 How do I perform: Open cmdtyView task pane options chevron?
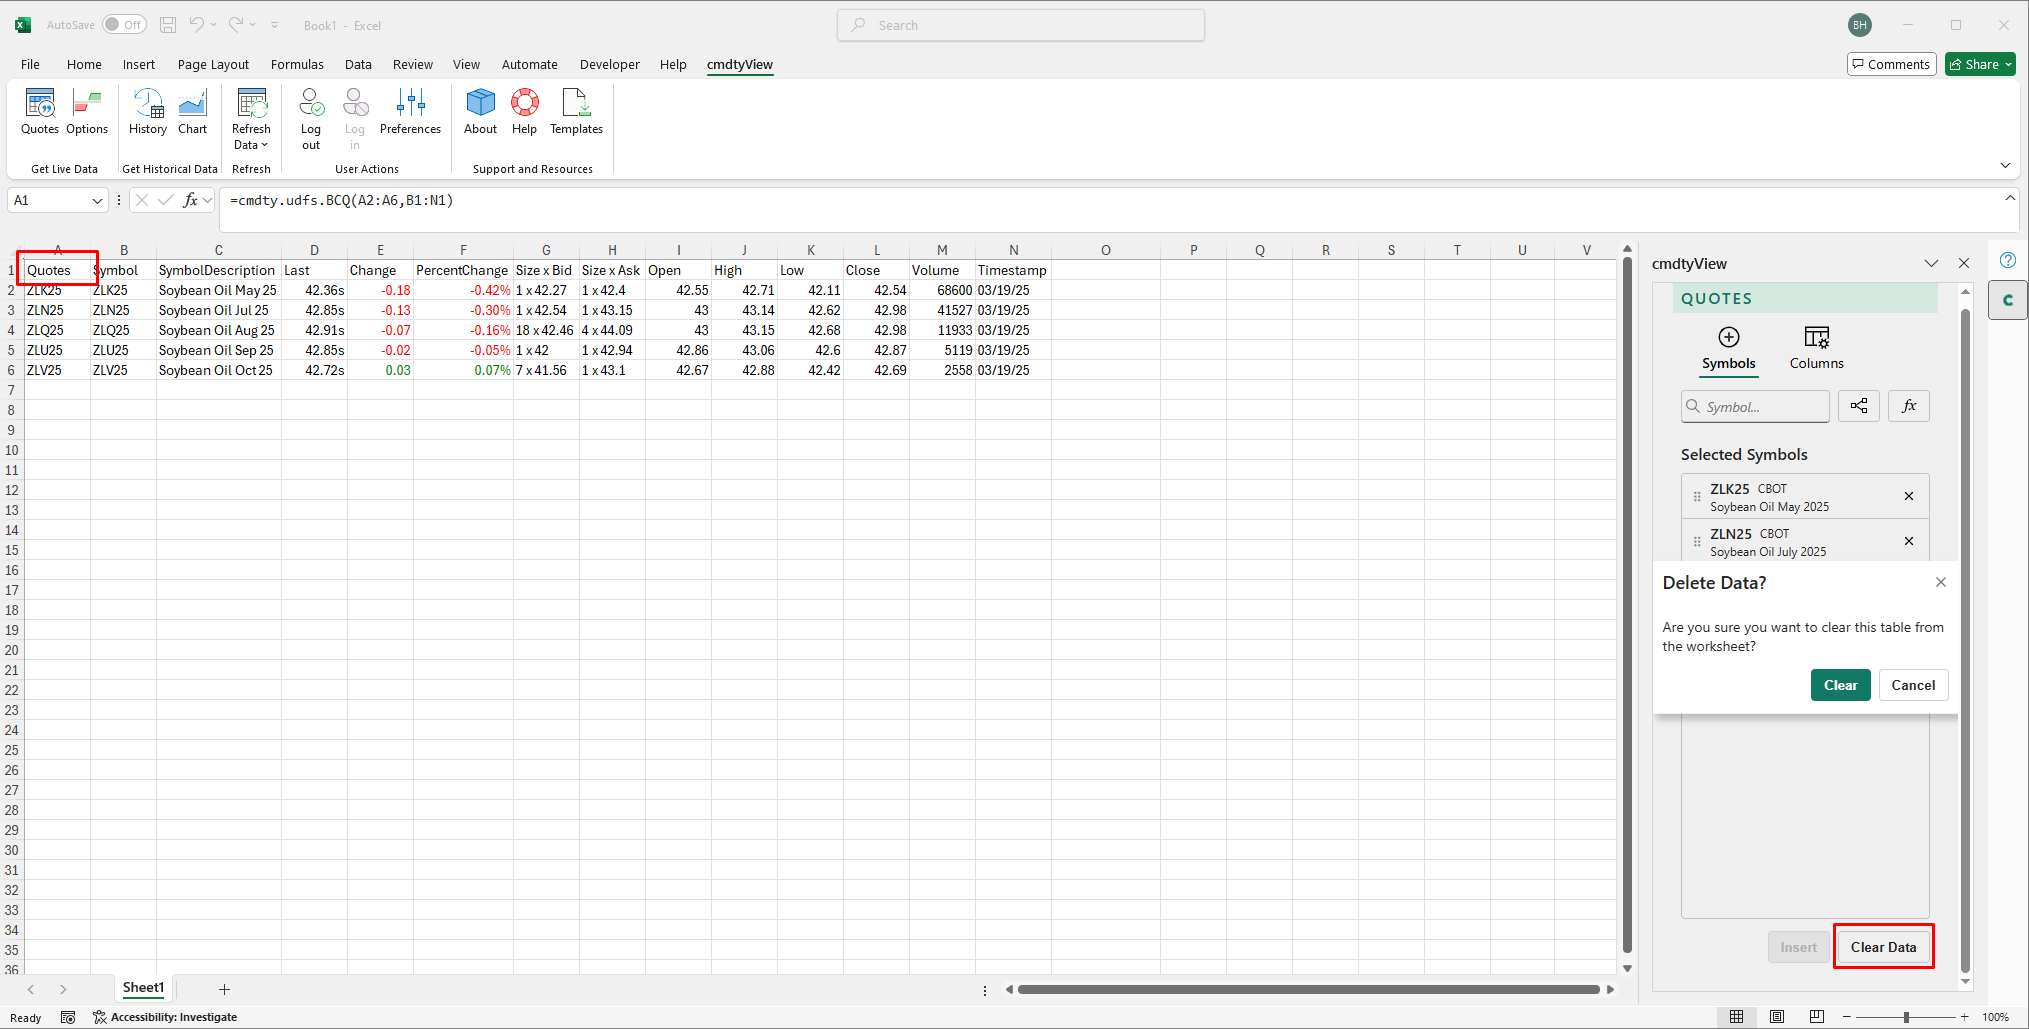pos(1931,263)
